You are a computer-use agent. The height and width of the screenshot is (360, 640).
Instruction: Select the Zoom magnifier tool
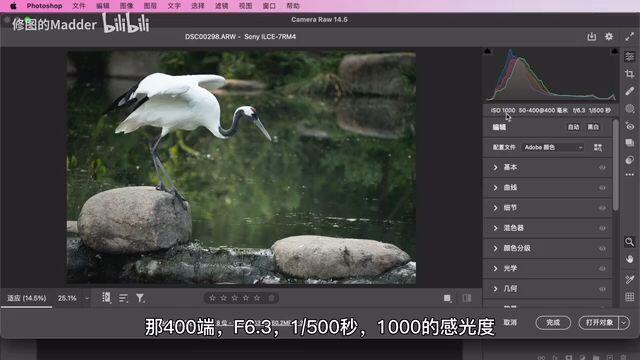629,242
